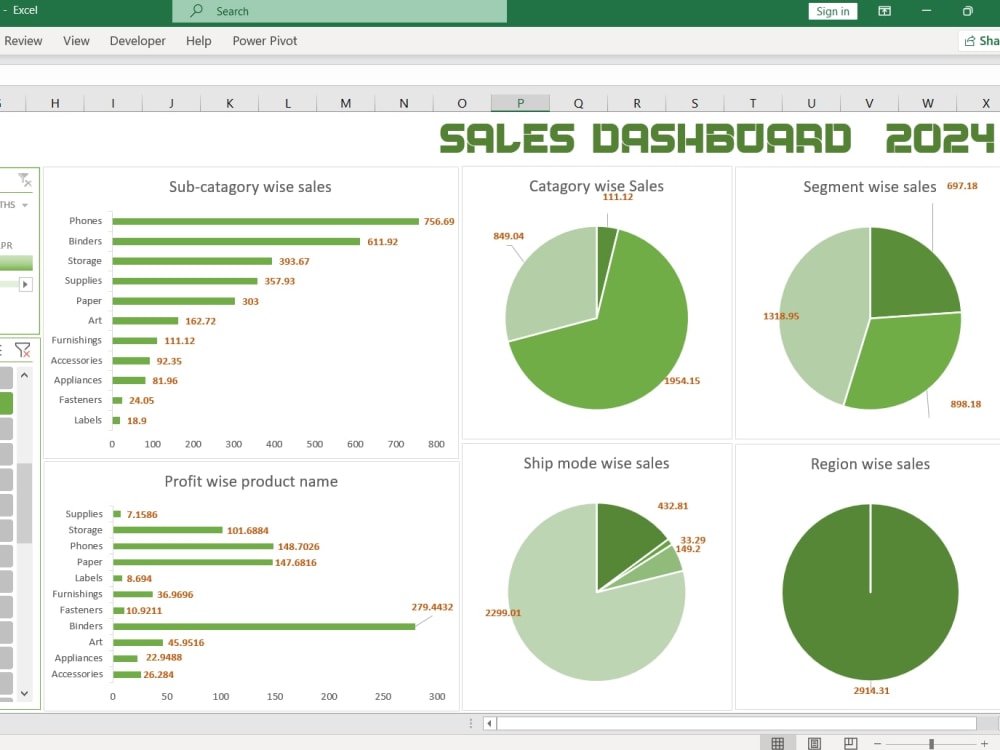Open the Power Pivot ribbon tab

(x=265, y=41)
